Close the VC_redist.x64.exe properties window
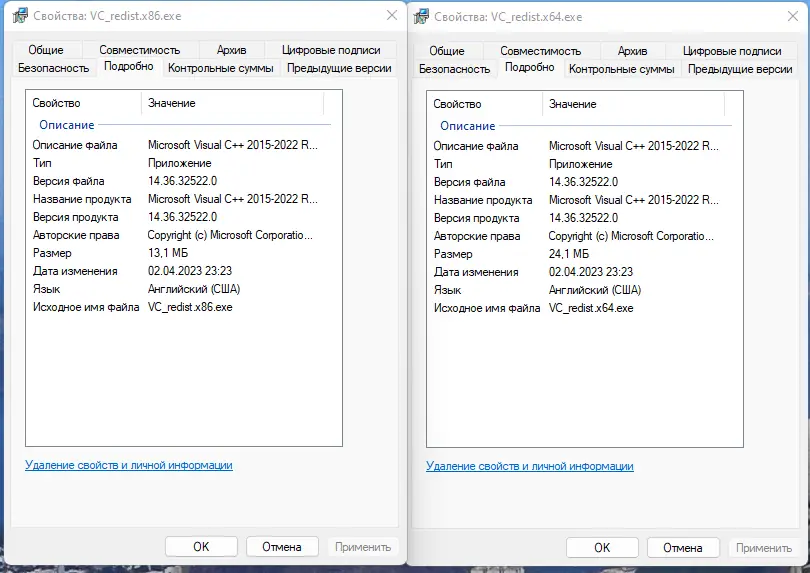The height and width of the screenshot is (573, 810). tap(790, 17)
